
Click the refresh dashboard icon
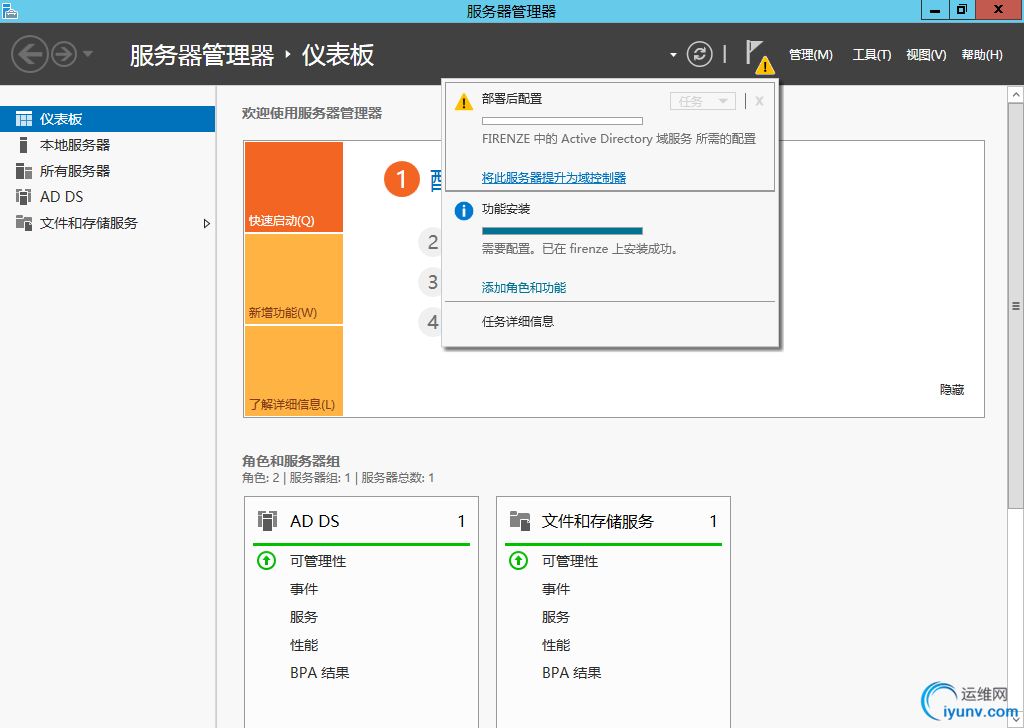tap(702, 54)
